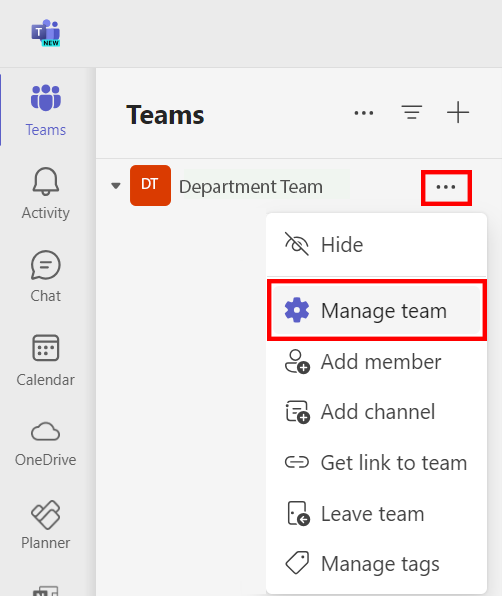Choose Hide from the context menu
The height and width of the screenshot is (596, 502).
pos(377,244)
